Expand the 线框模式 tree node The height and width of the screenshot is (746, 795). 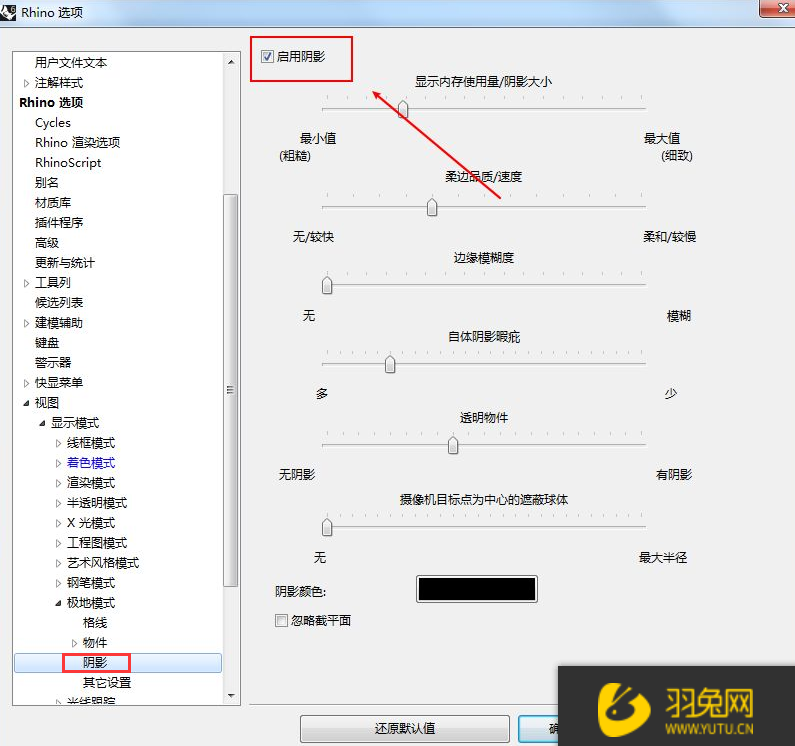(58, 443)
